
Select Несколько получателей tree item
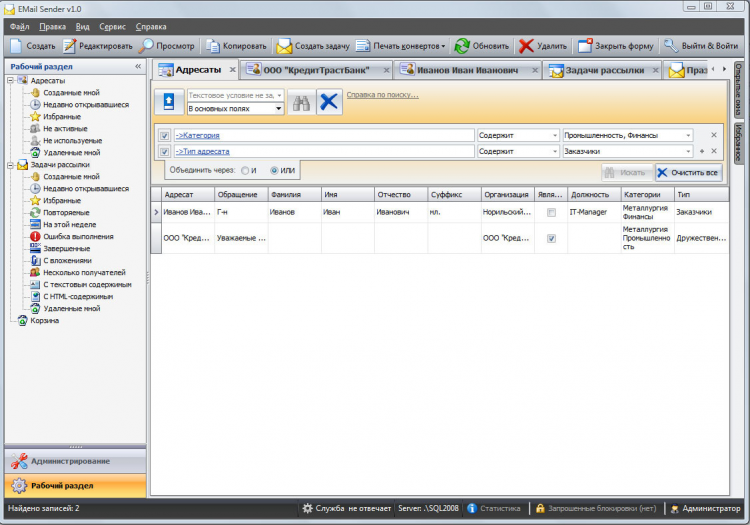(x=84, y=273)
